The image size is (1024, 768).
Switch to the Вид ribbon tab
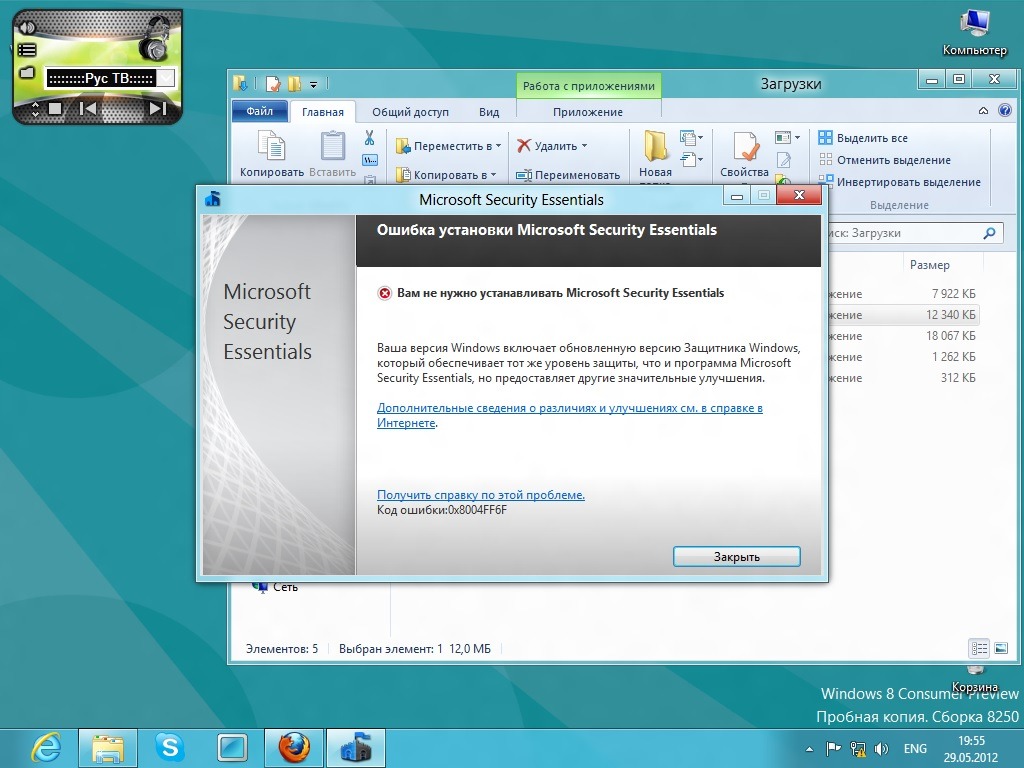tap(488, 112)
